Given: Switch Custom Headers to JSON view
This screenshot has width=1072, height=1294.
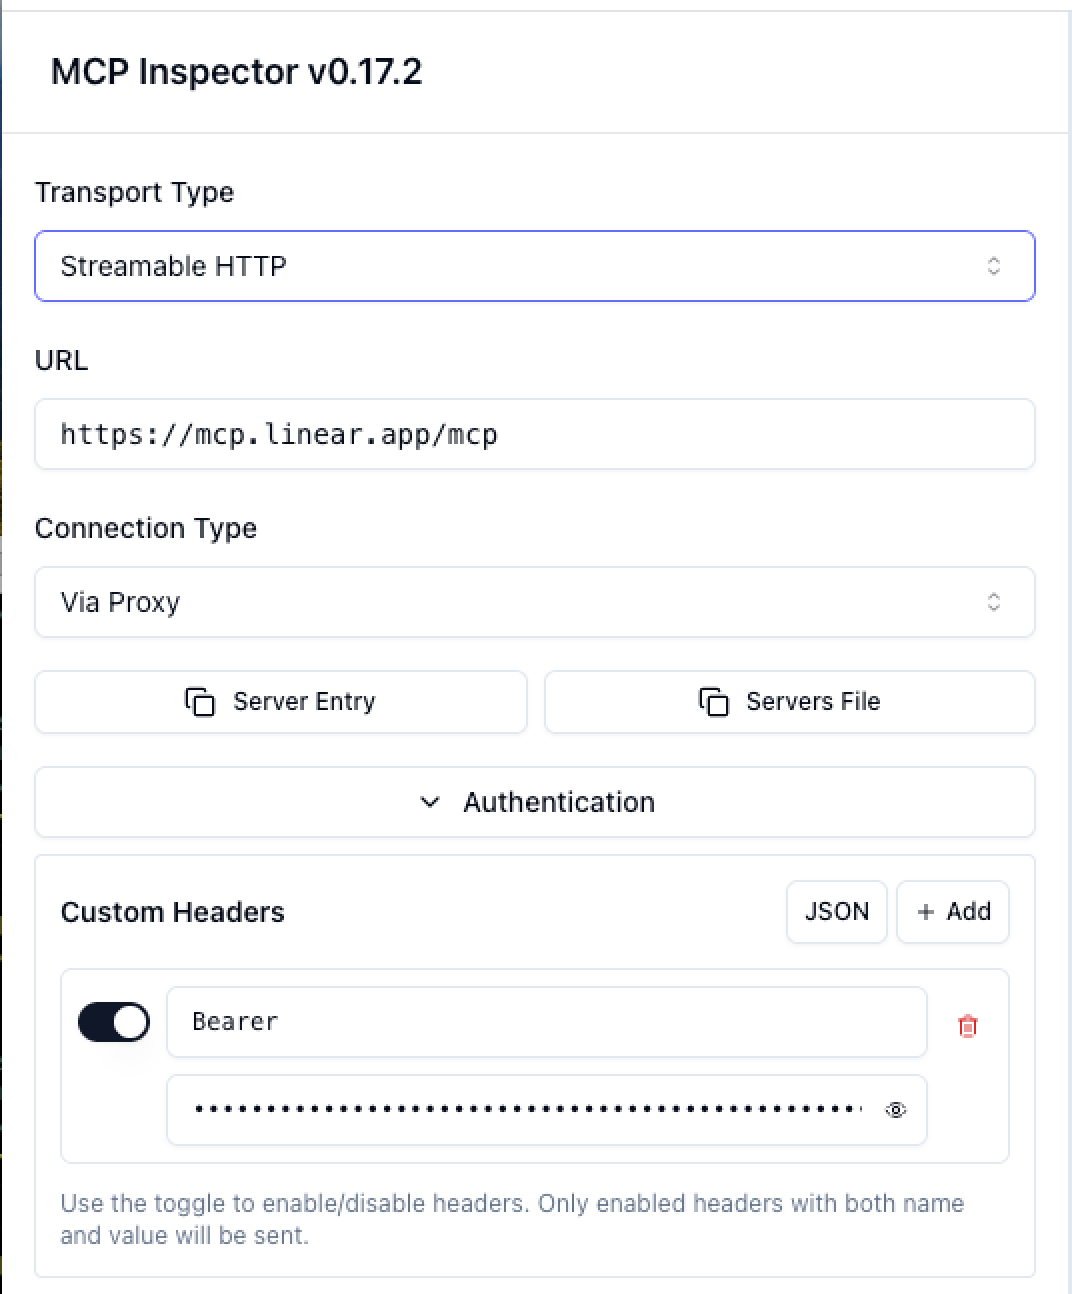Looking at the screenshot, I should coord(836,912).
